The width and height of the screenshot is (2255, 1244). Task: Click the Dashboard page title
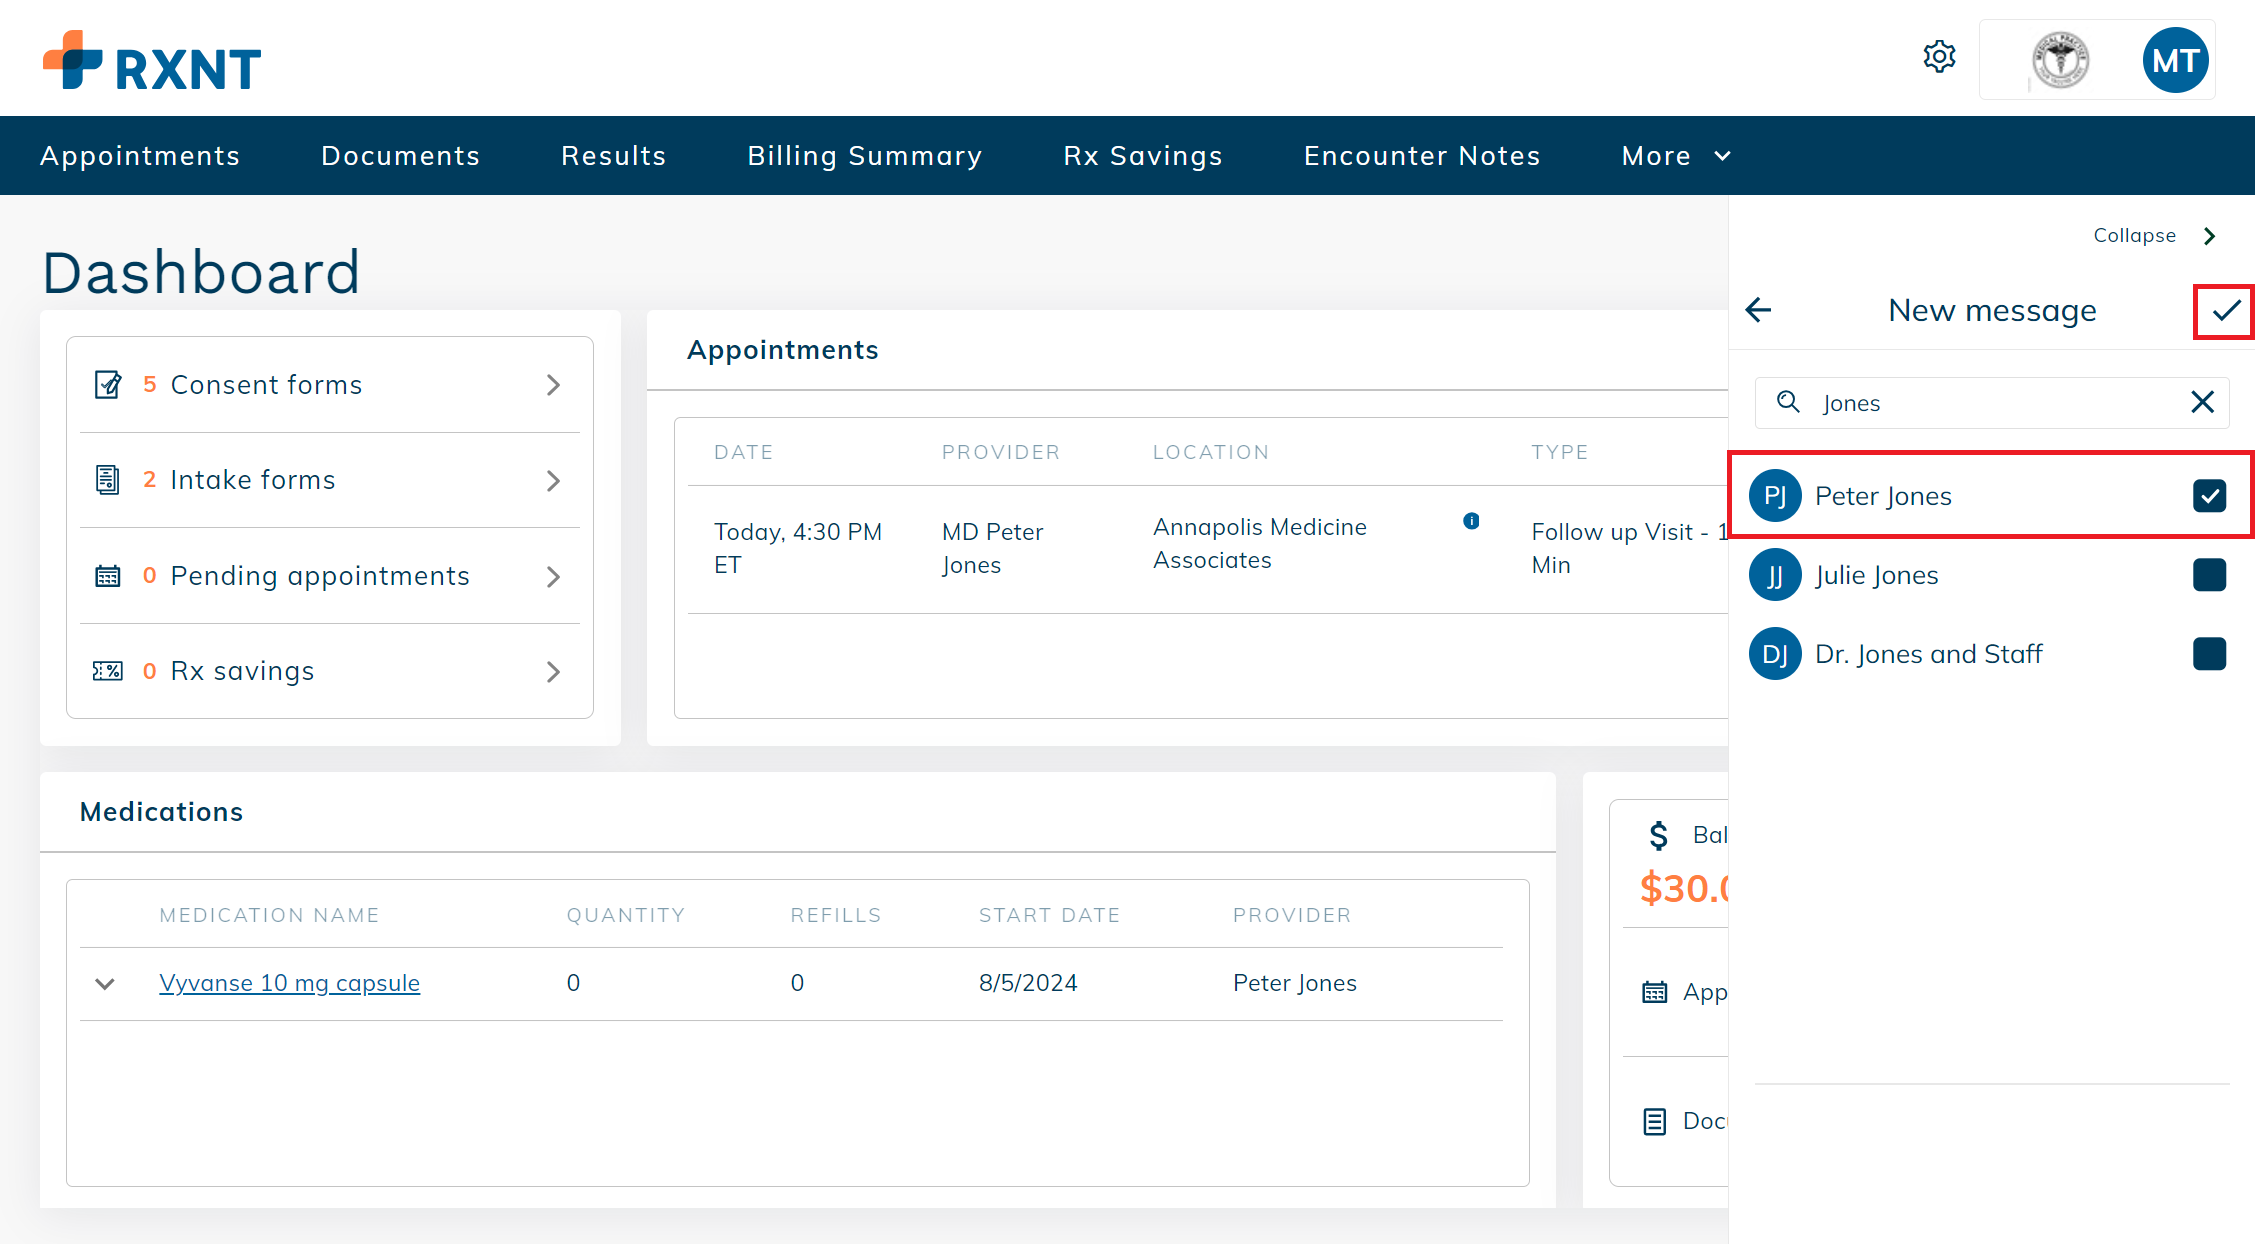pos(201,272)
